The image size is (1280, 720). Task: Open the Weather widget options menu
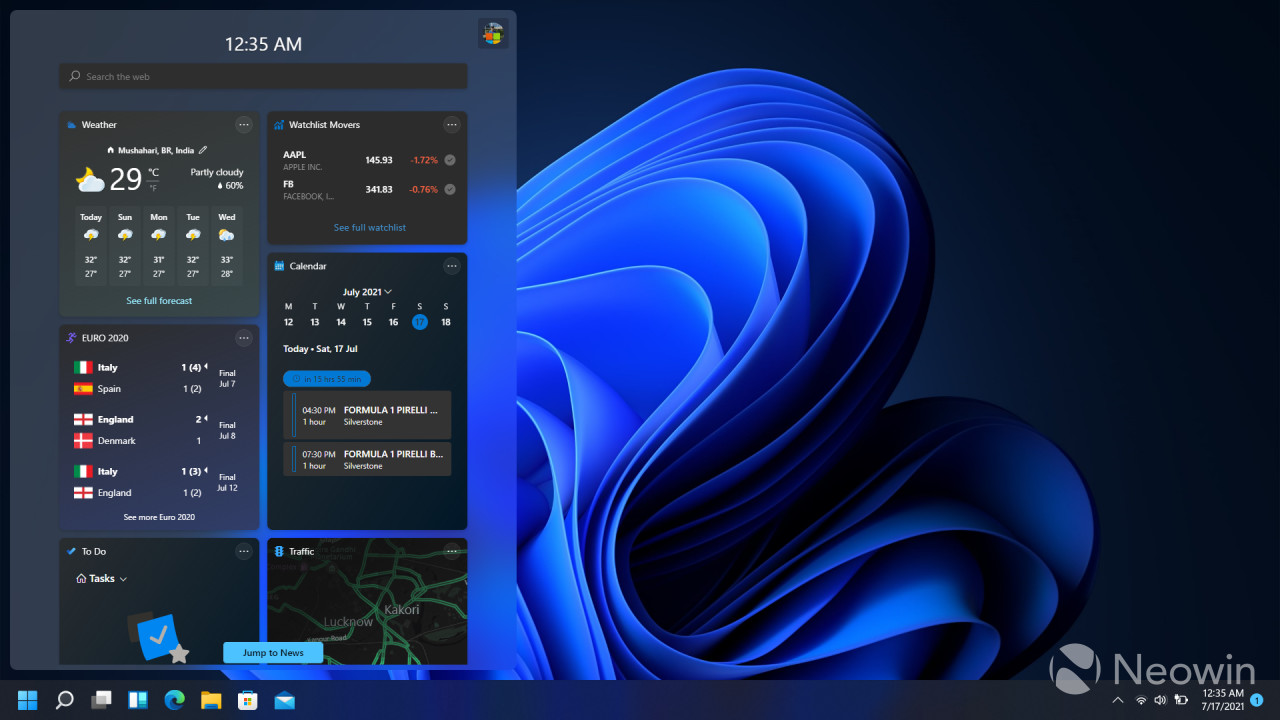[244, 125]
